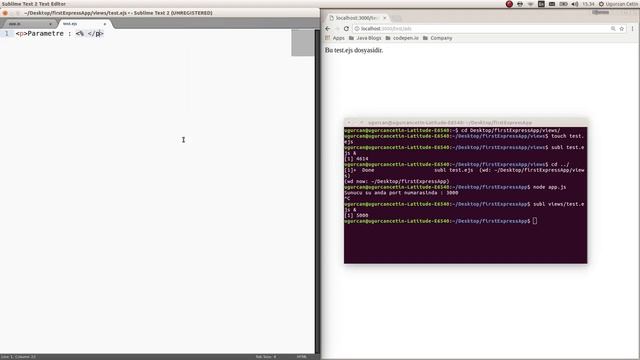Open the Apps bookmarks shortcut
The image size is (640, 360).
coord(335,38)
